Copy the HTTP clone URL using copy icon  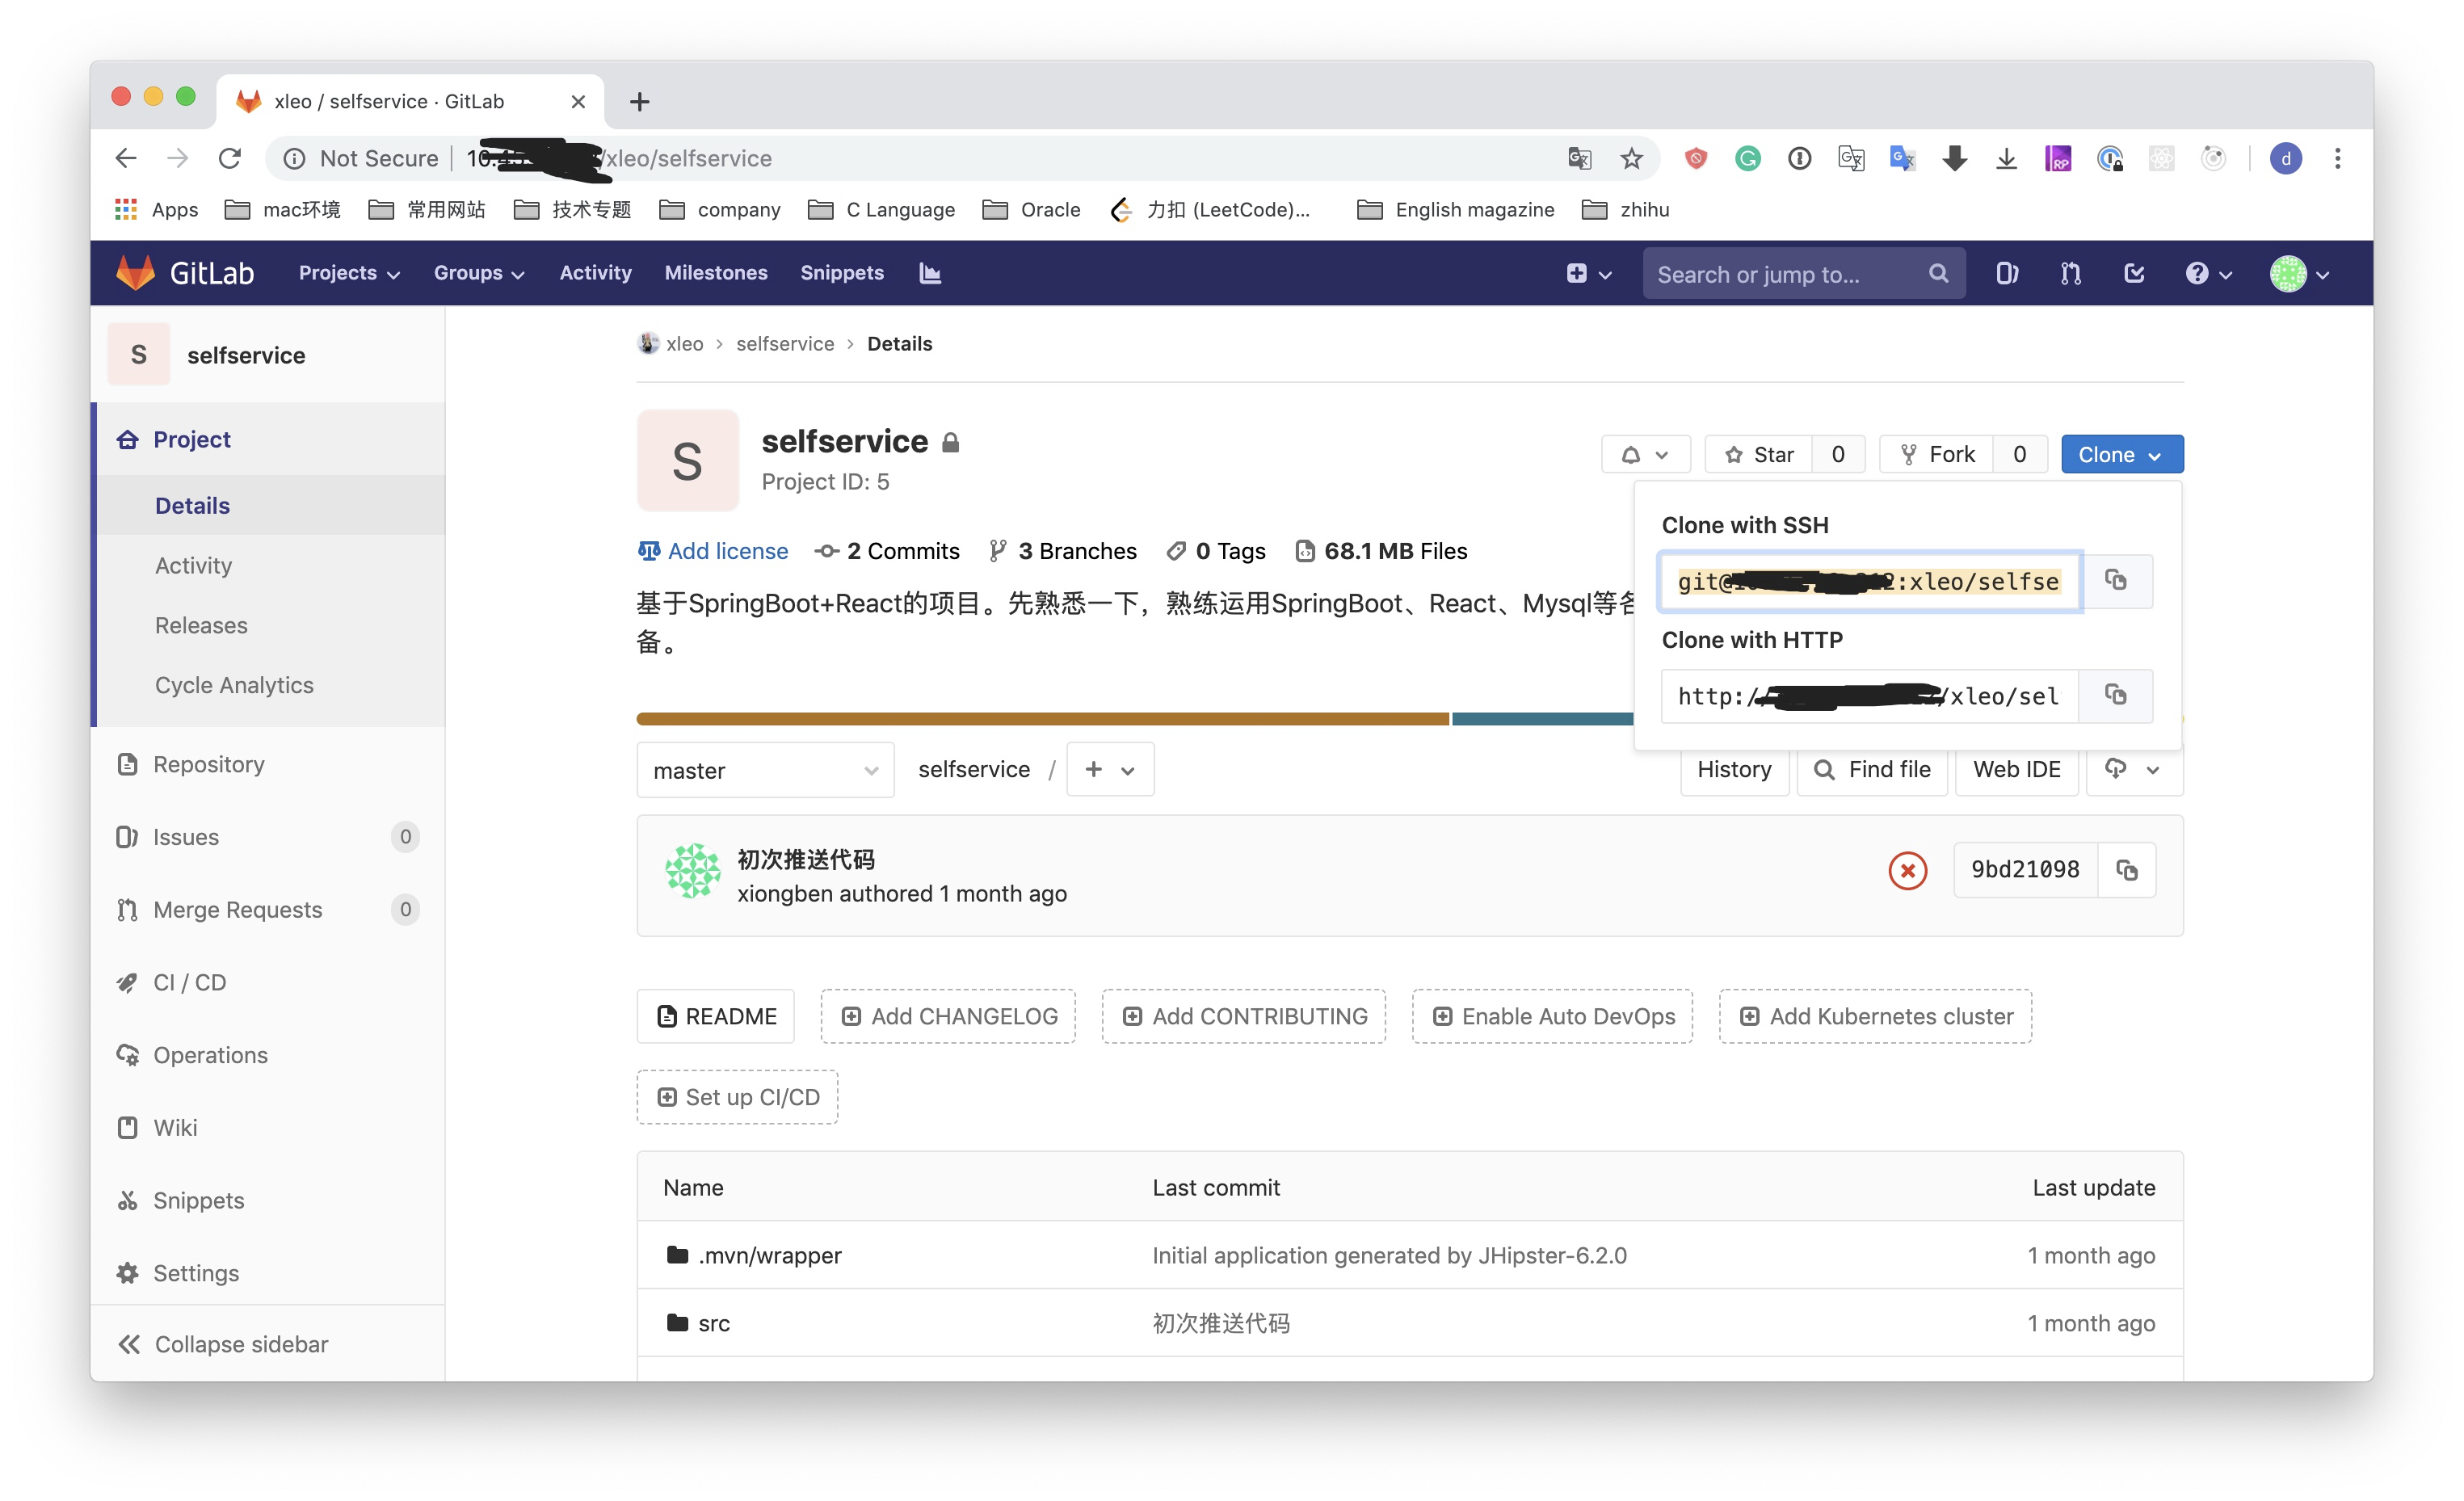[x=2116, y=695]
